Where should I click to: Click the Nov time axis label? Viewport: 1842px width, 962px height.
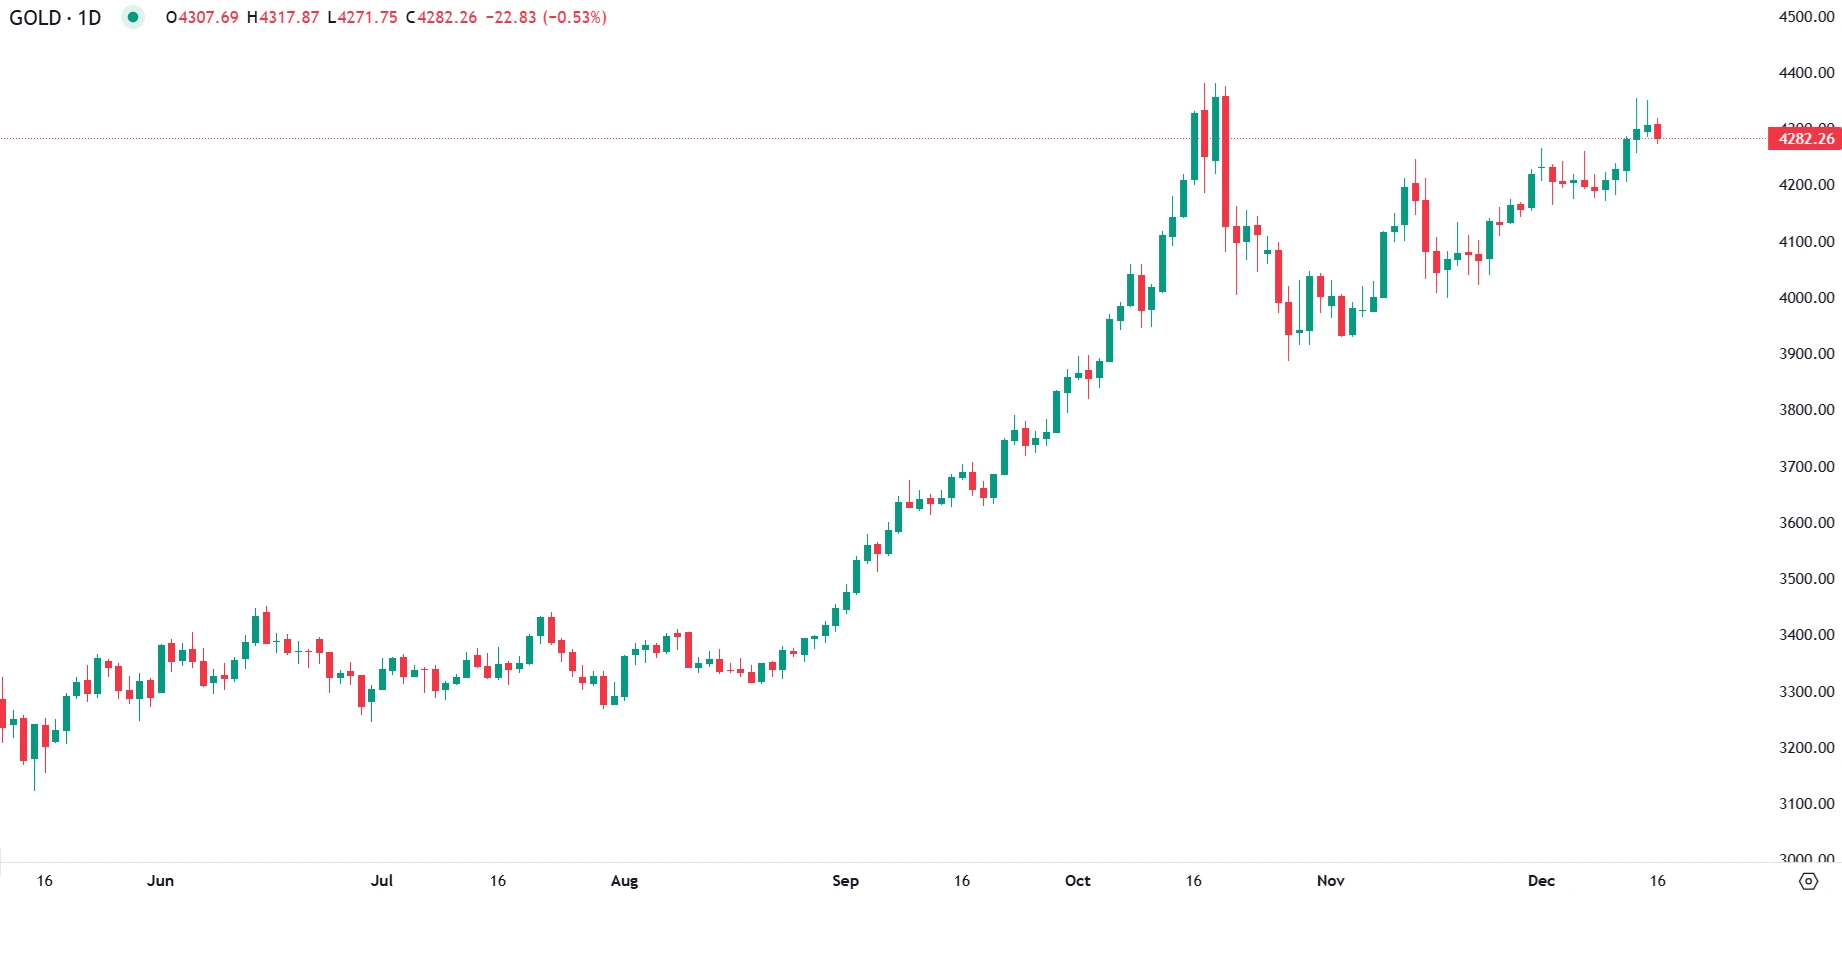pyautogui.click(x=1330, y=881)
